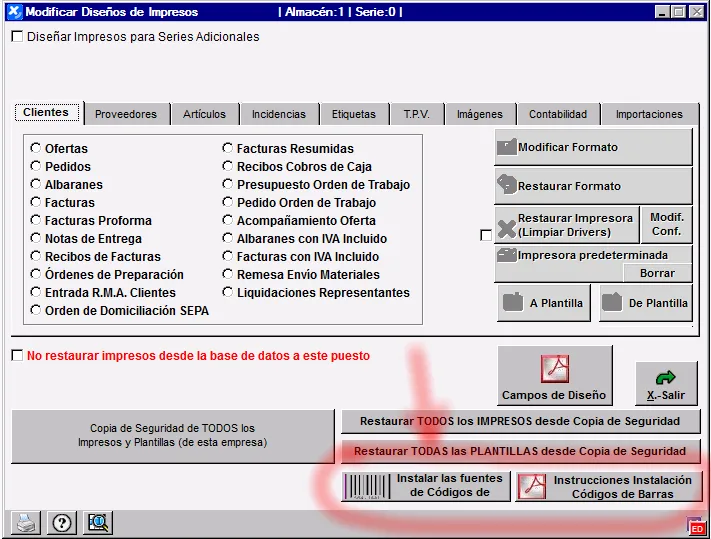This screenshot has height=539, width=711.
Task: Check No restaurar impresos desde la base de datos
Action: tap(17, 355)
